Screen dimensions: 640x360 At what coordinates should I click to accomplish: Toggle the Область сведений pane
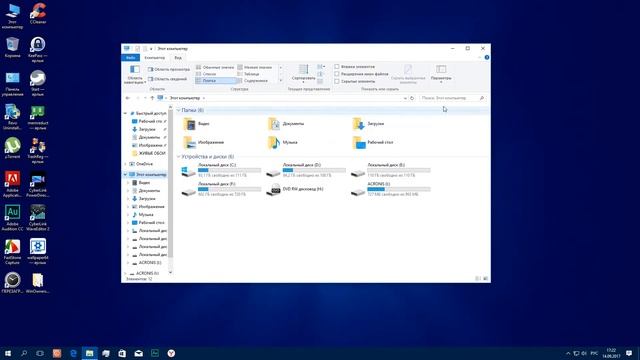(167, 79)
